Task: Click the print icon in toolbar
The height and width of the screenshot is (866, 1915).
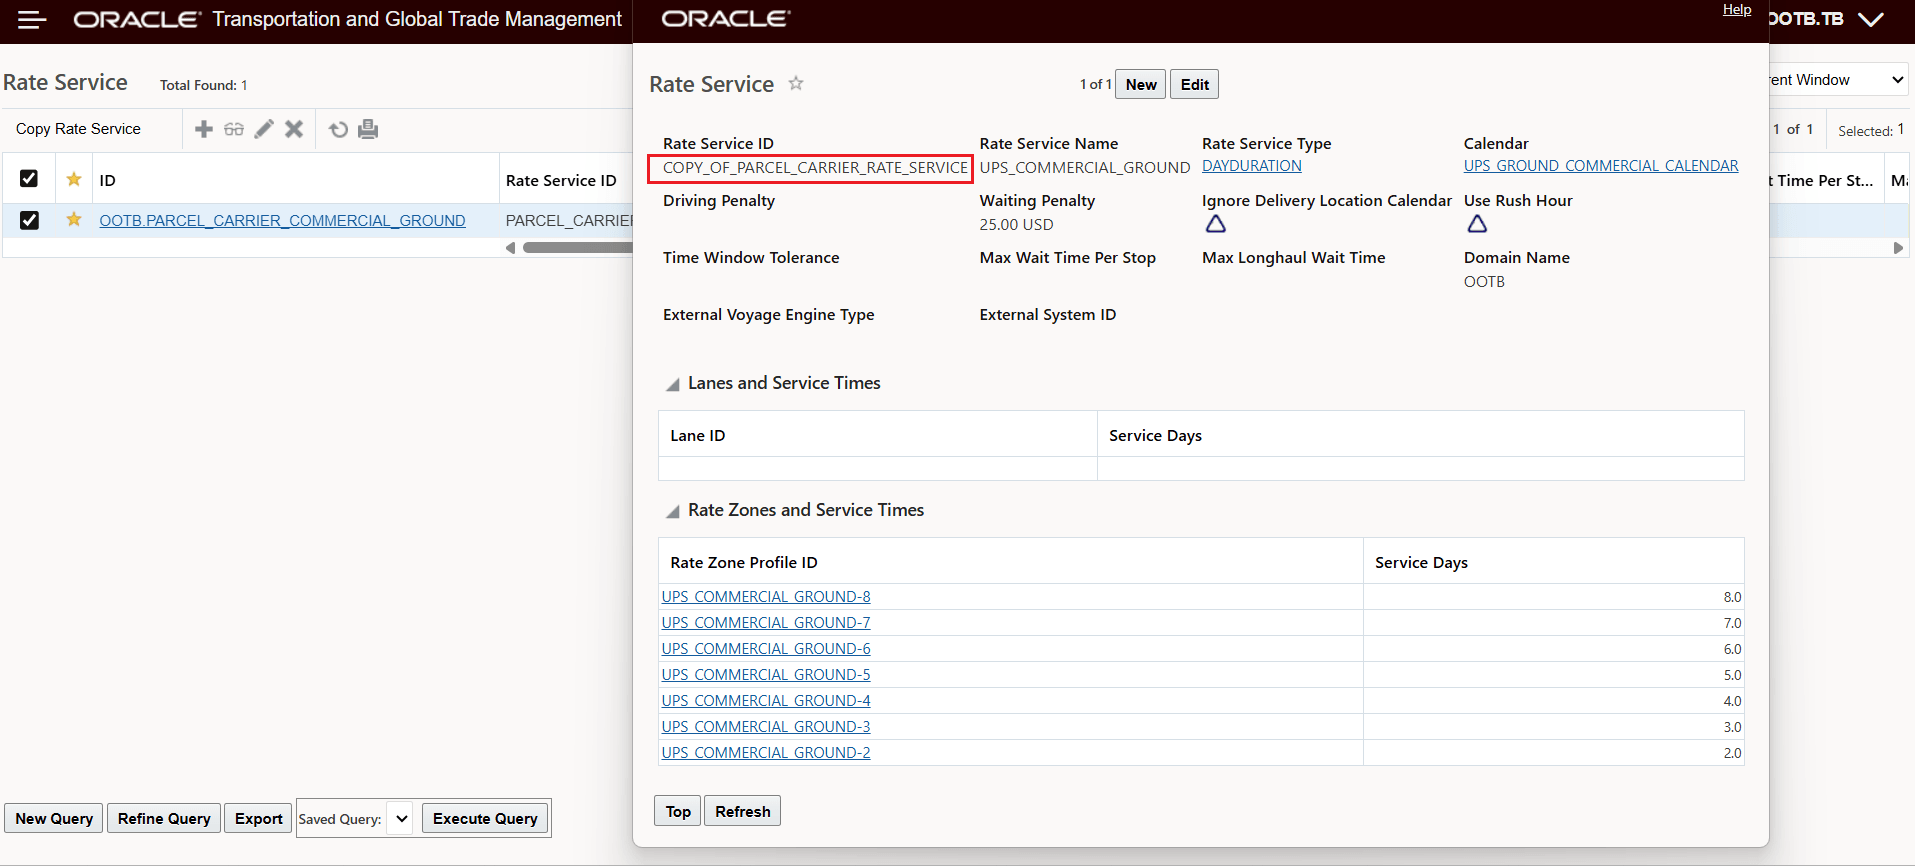Action: pyautogui.click(x=368, y=129)
